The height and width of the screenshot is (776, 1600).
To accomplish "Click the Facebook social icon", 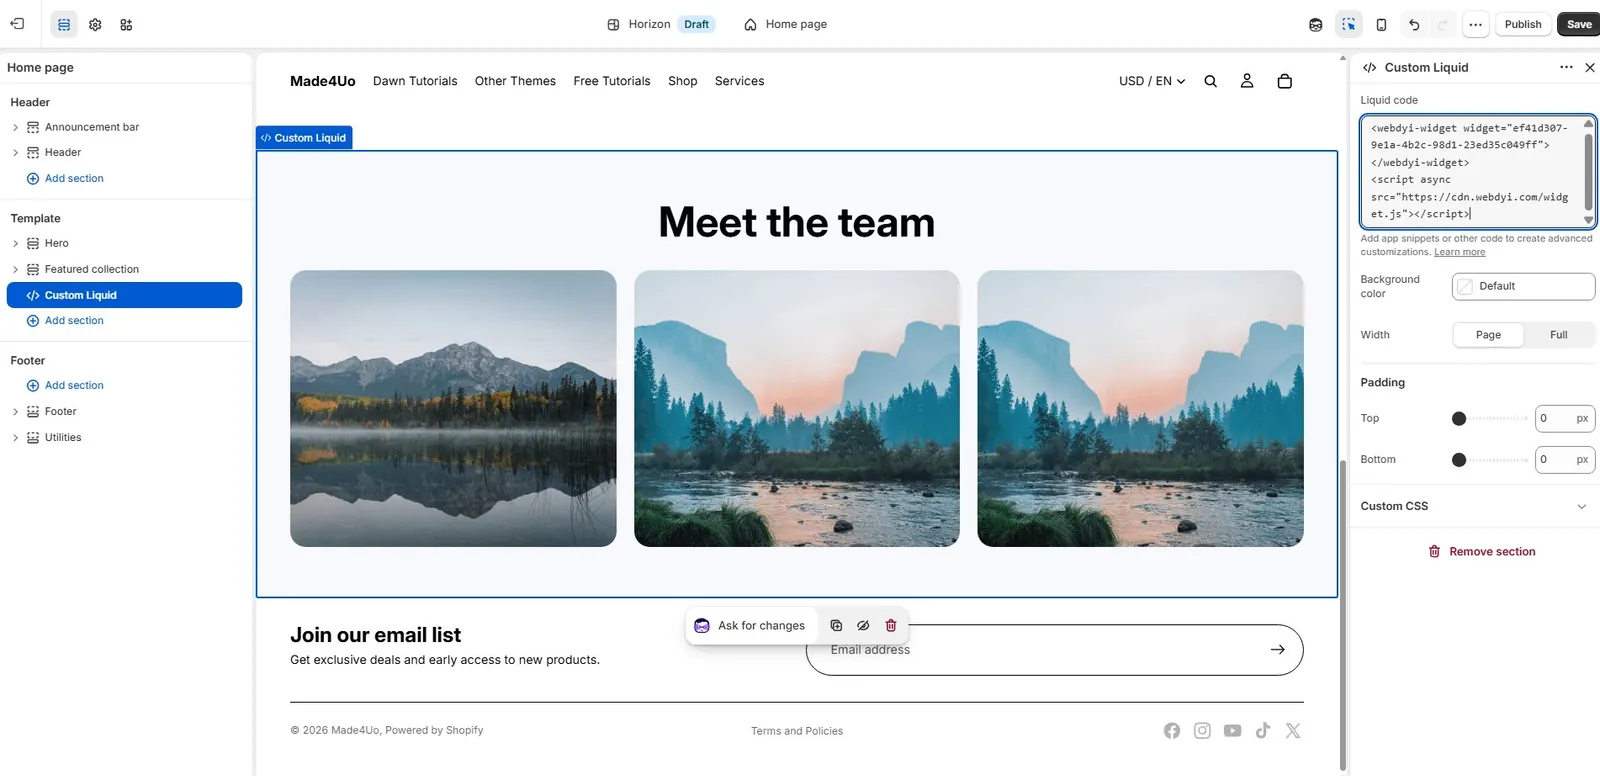I will click(x=1172, y=731).
